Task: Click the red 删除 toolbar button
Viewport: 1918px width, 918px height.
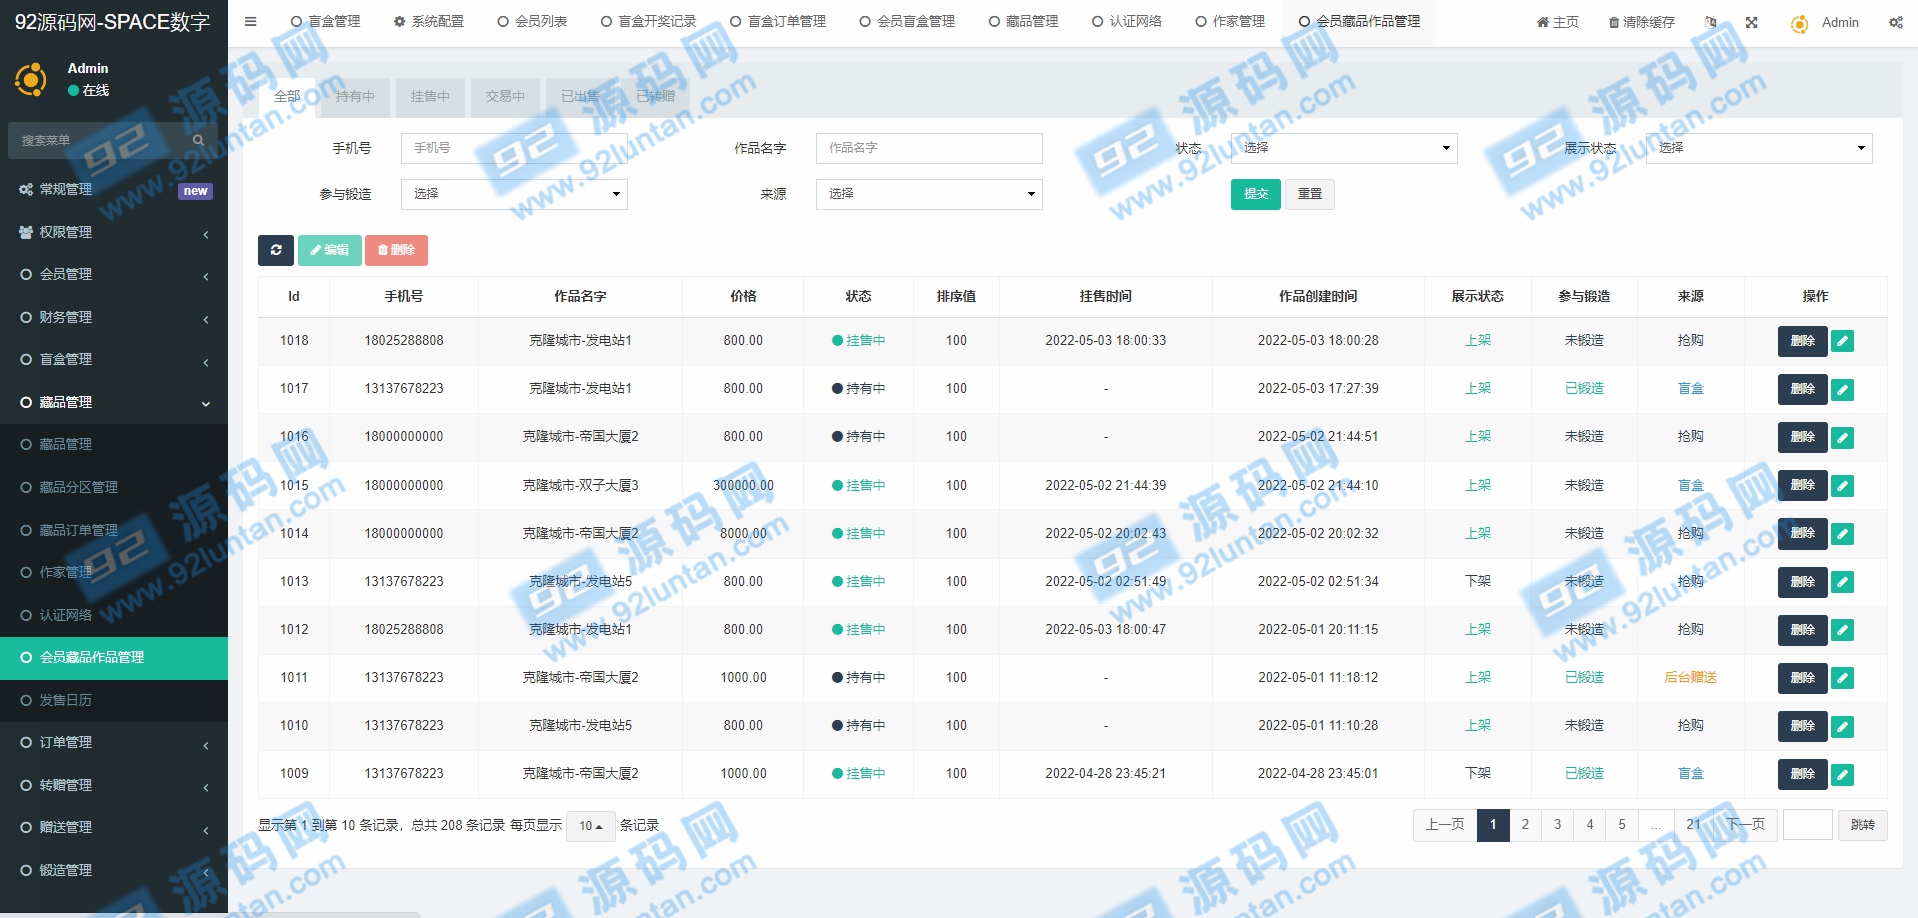Action: [x=397, y=250]
